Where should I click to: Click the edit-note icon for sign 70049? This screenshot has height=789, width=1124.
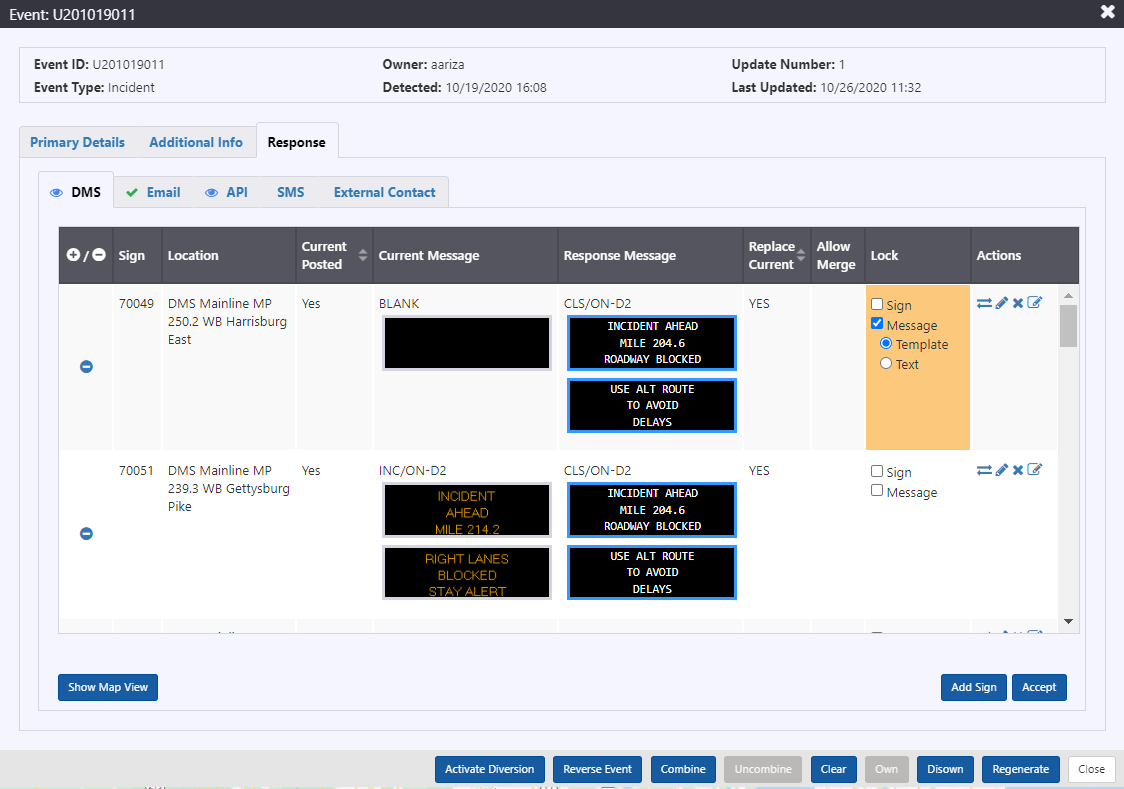[1034, 302]
